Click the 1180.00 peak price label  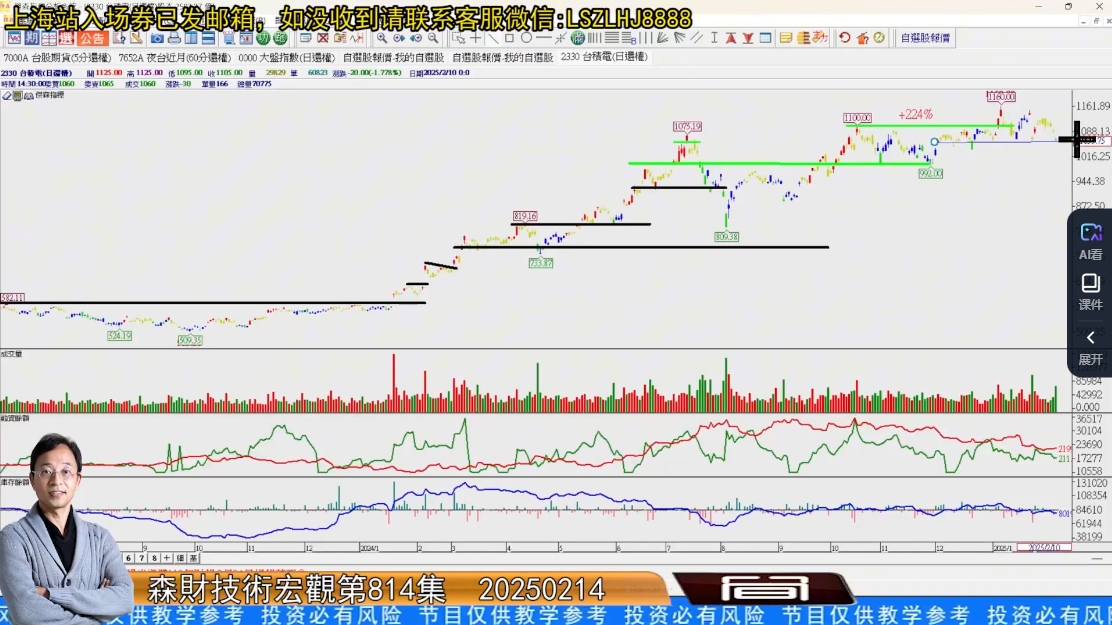[x=1000, y=97]
